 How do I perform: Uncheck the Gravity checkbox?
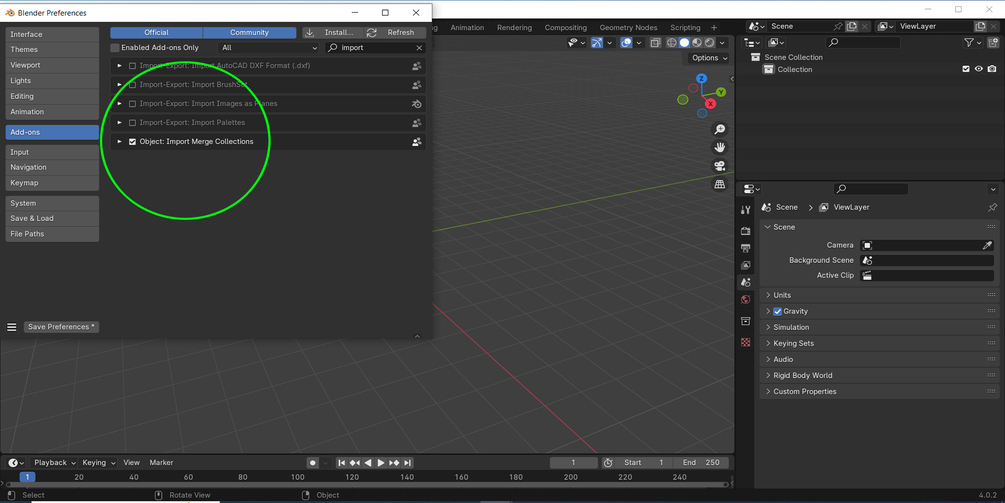(x=777, y=311)
